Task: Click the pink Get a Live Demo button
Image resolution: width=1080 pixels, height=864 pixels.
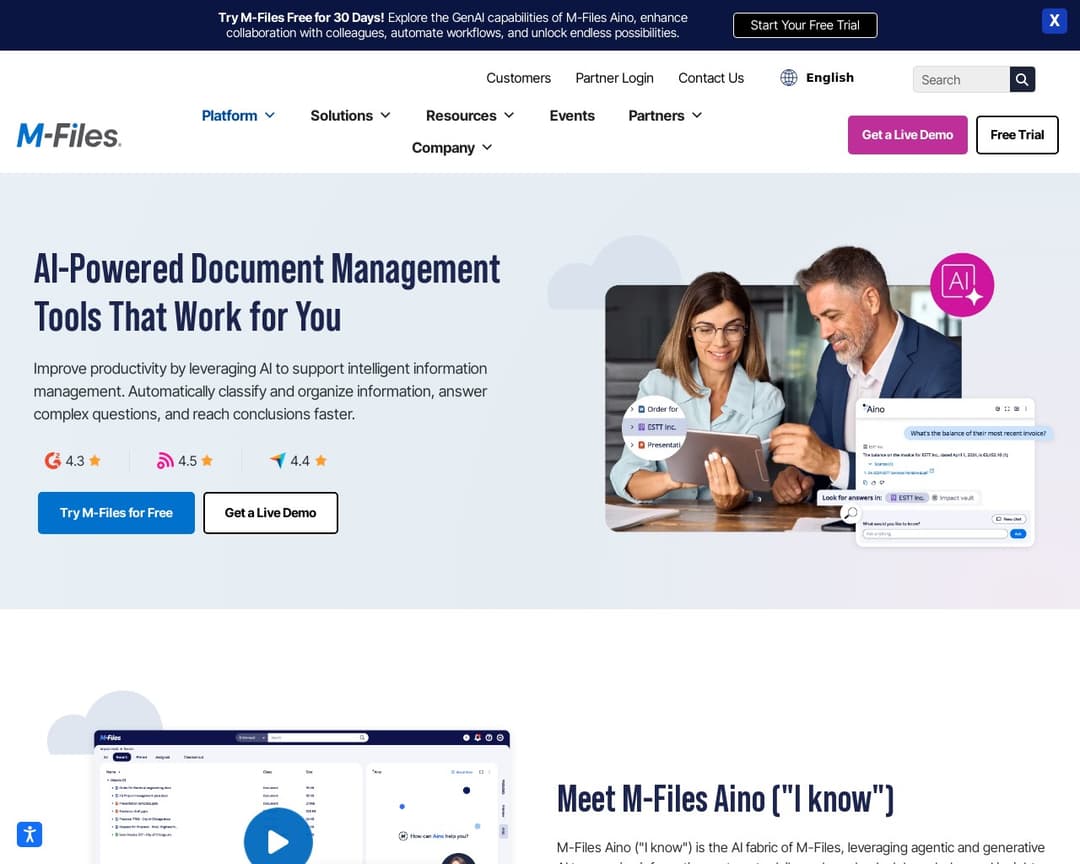Action: click(907, 135)
